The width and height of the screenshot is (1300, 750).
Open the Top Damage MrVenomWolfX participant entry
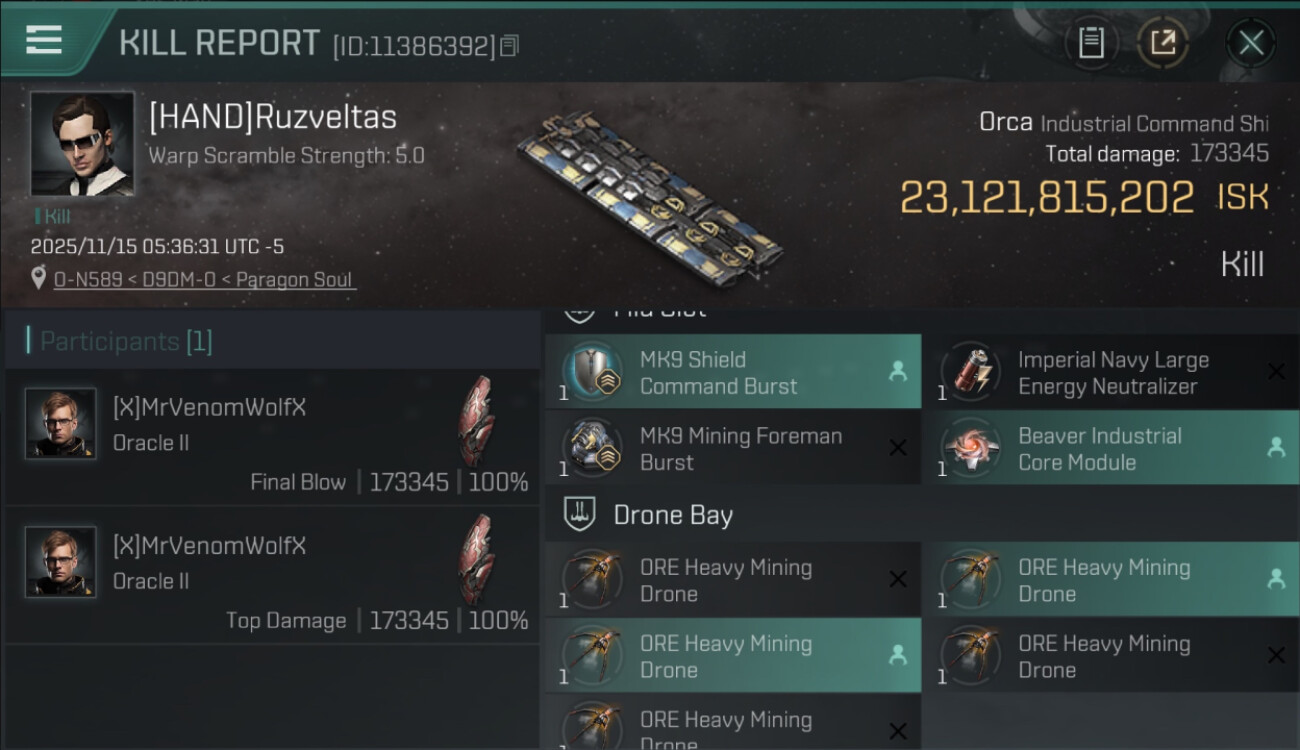272,575
